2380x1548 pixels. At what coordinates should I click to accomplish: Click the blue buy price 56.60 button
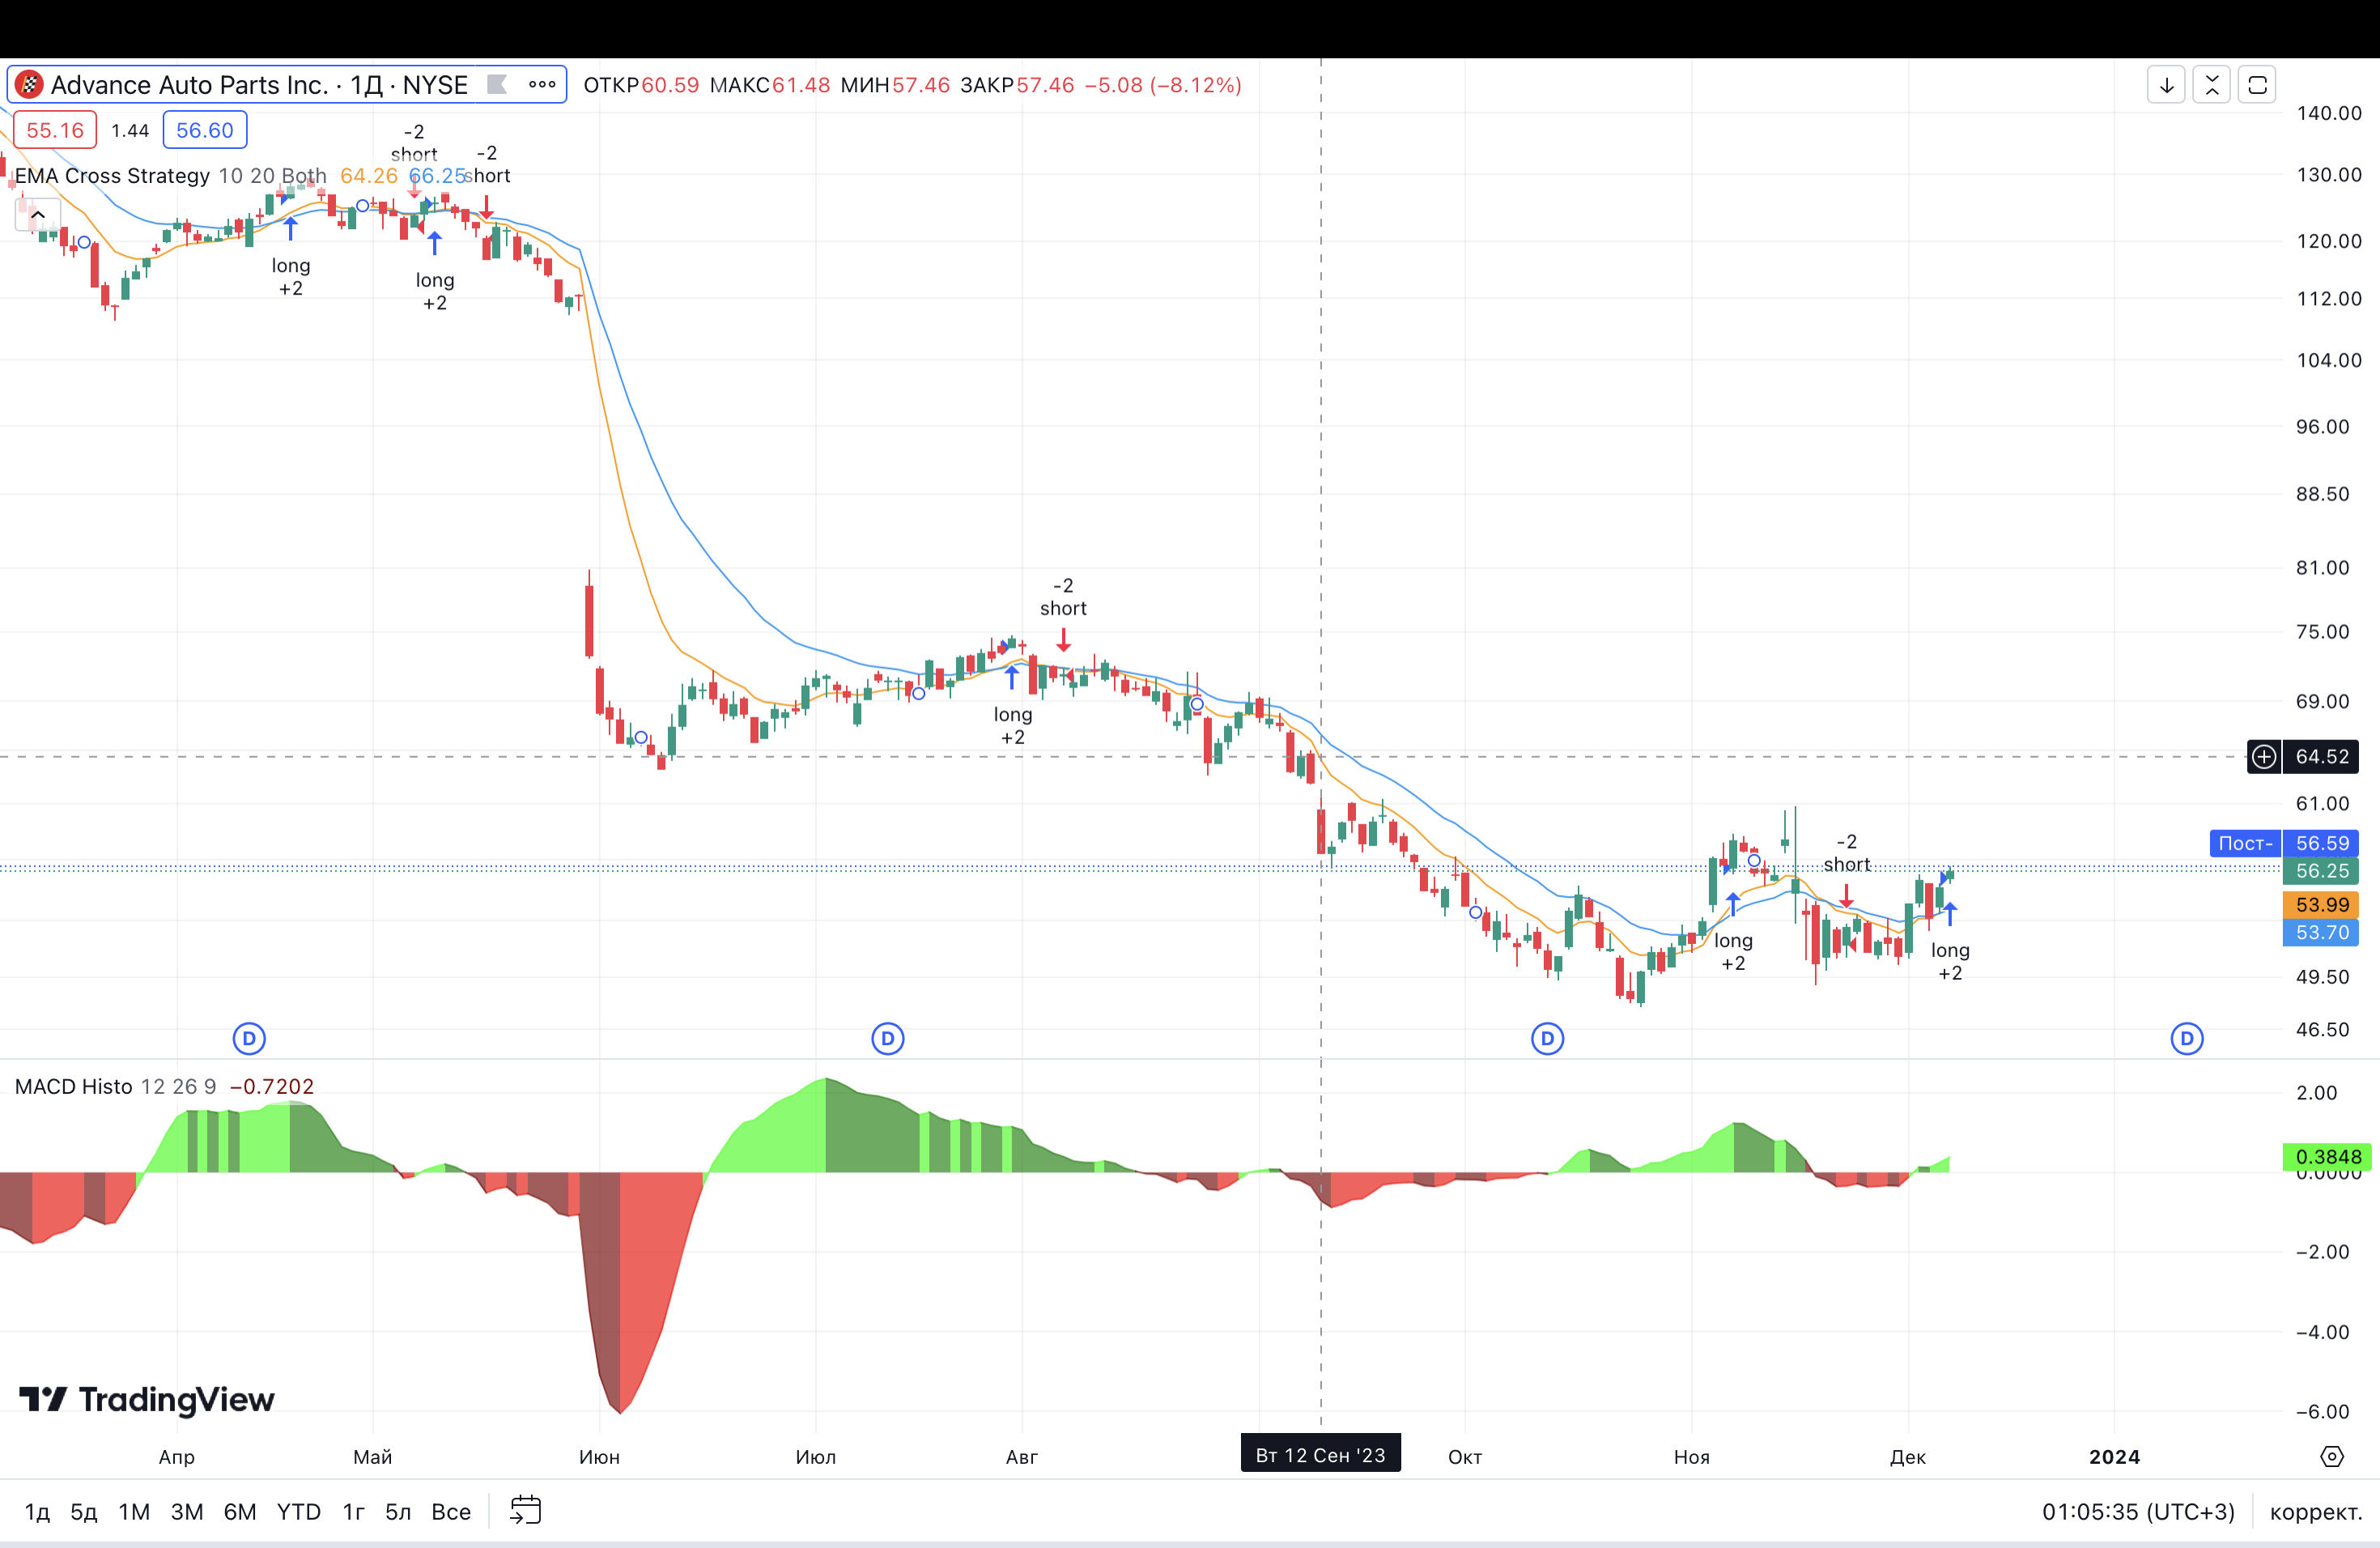pyautogui.click(x=204, y=130)
